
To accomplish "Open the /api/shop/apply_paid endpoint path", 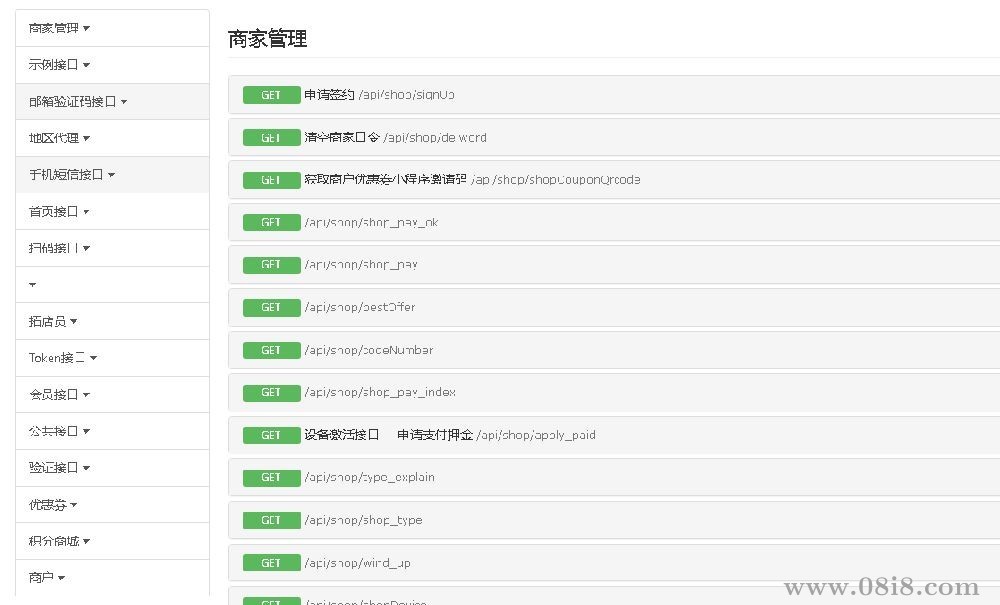I will 536,435.
